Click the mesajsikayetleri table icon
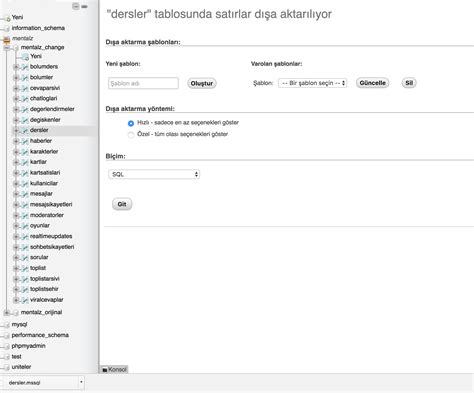The width and height of the screenshot is (474, 393). tap(25, 205)
